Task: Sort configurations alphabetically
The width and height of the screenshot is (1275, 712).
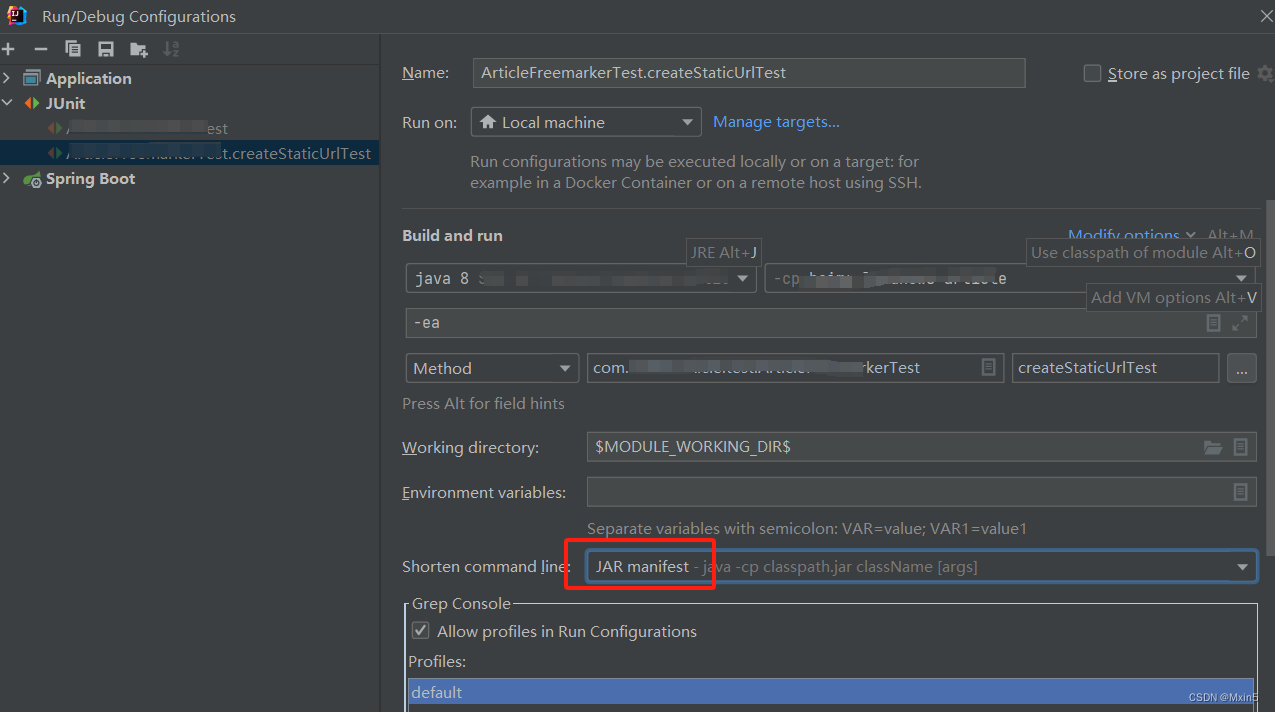Action: click(x=170, y=48)
